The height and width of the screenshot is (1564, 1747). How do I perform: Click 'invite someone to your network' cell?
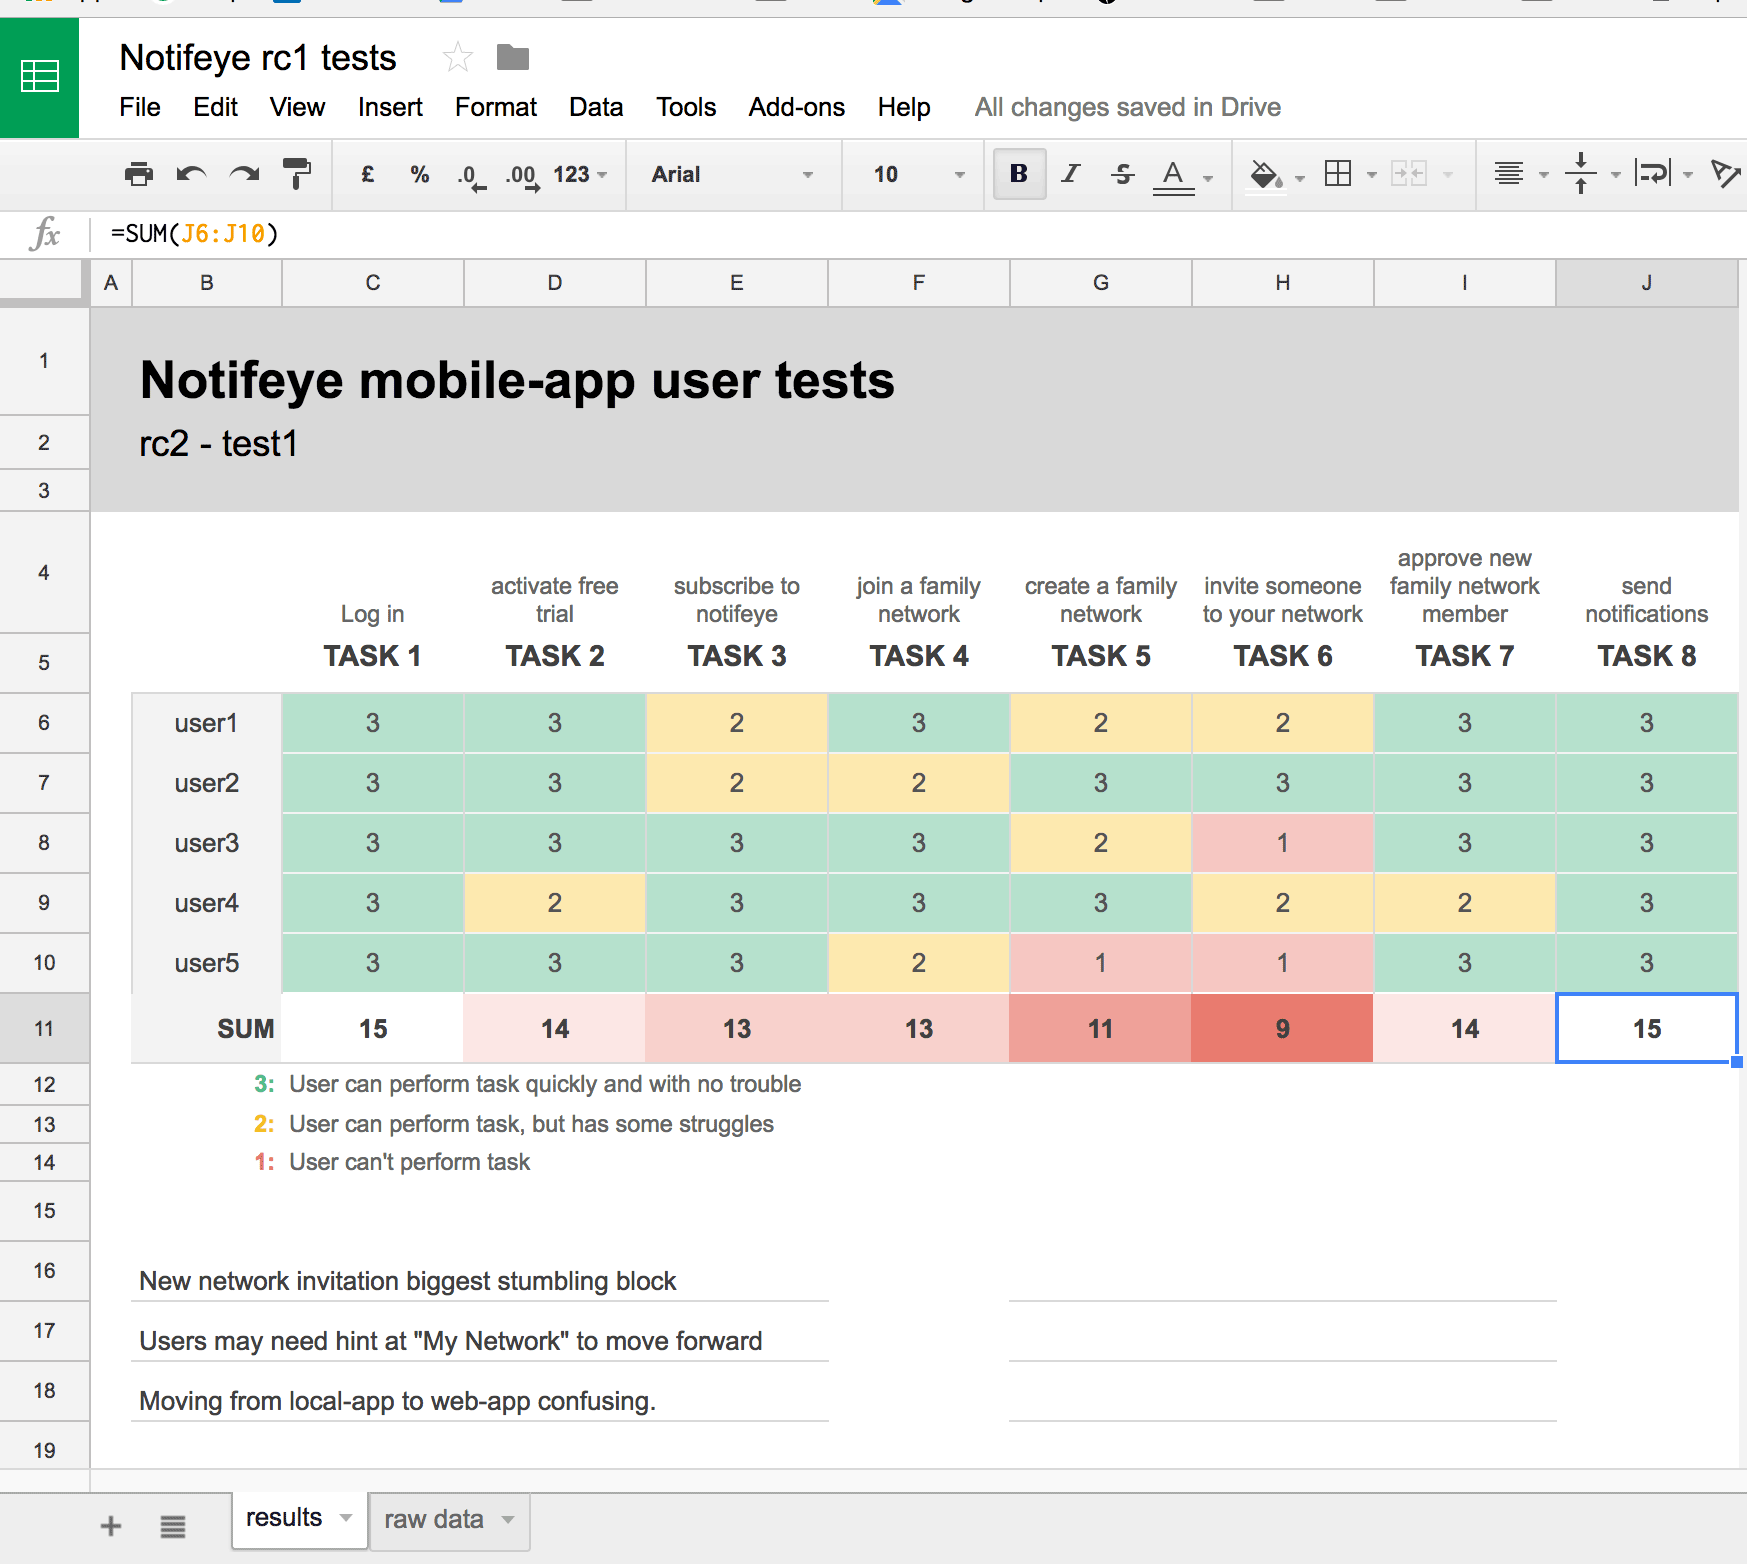click(x=1282, y=600)
